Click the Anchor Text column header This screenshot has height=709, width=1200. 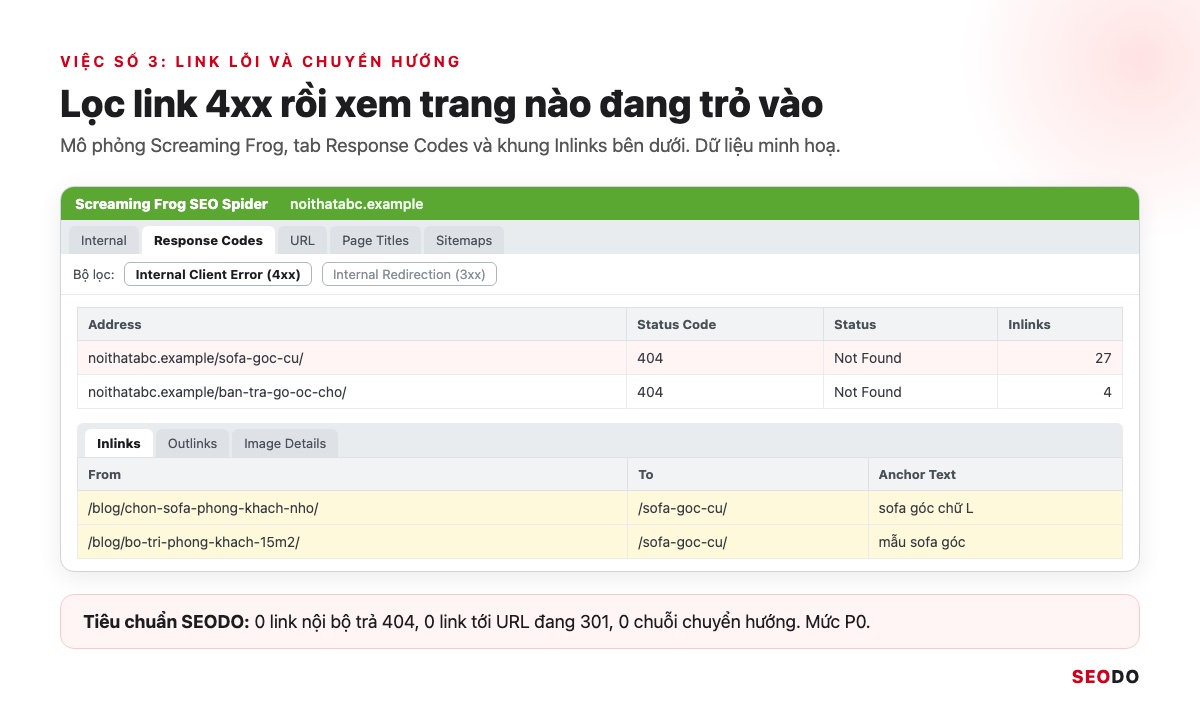coord(995,474)
